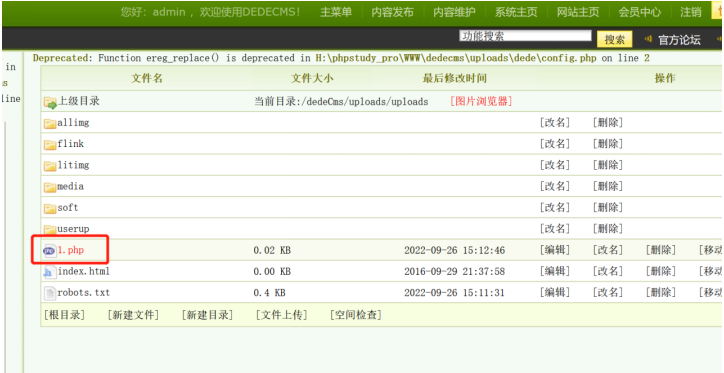The image size is (724, 373).
Task: Edit robots.txt via 编辑
Action: coord(555,293)
